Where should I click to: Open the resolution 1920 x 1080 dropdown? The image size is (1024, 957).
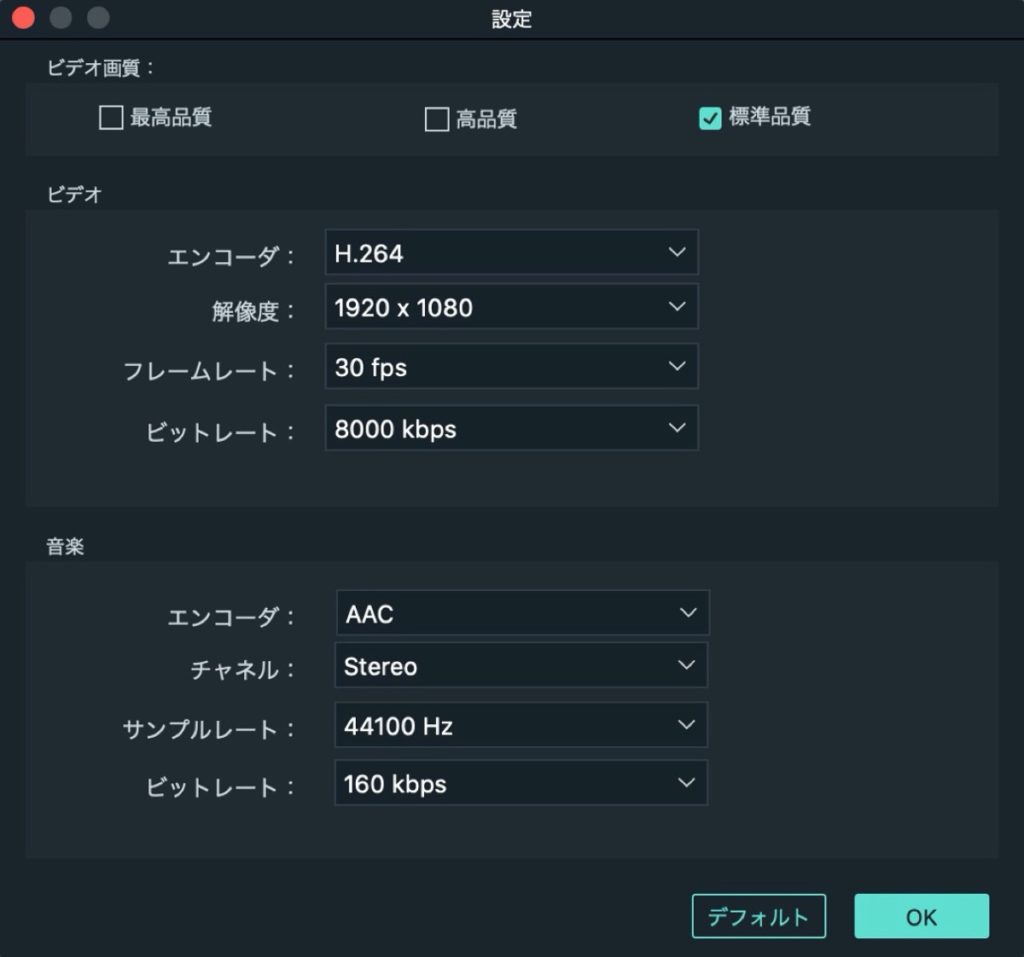pyautogui.click(x=511, y=306)
